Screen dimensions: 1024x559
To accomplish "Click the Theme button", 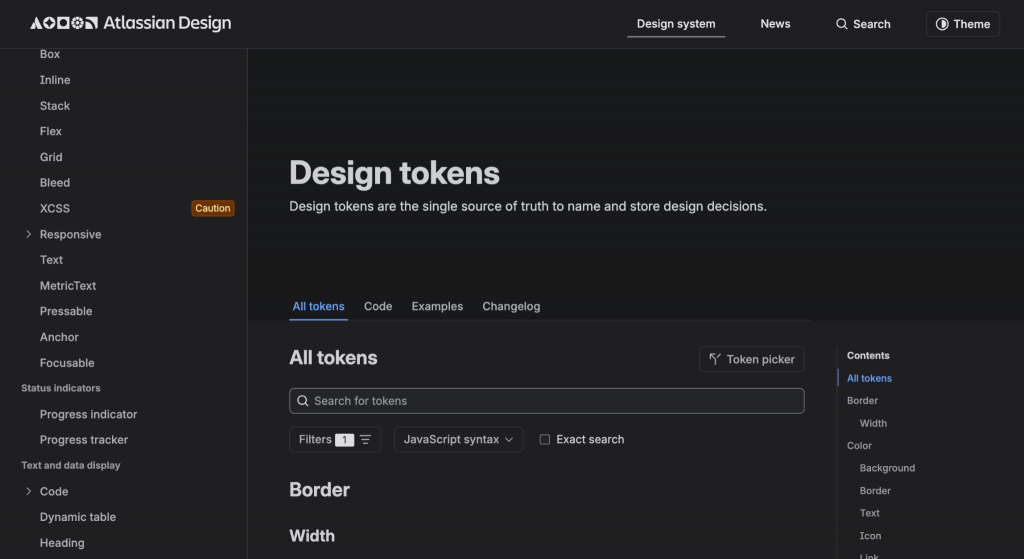I will [x=963, y=24].
